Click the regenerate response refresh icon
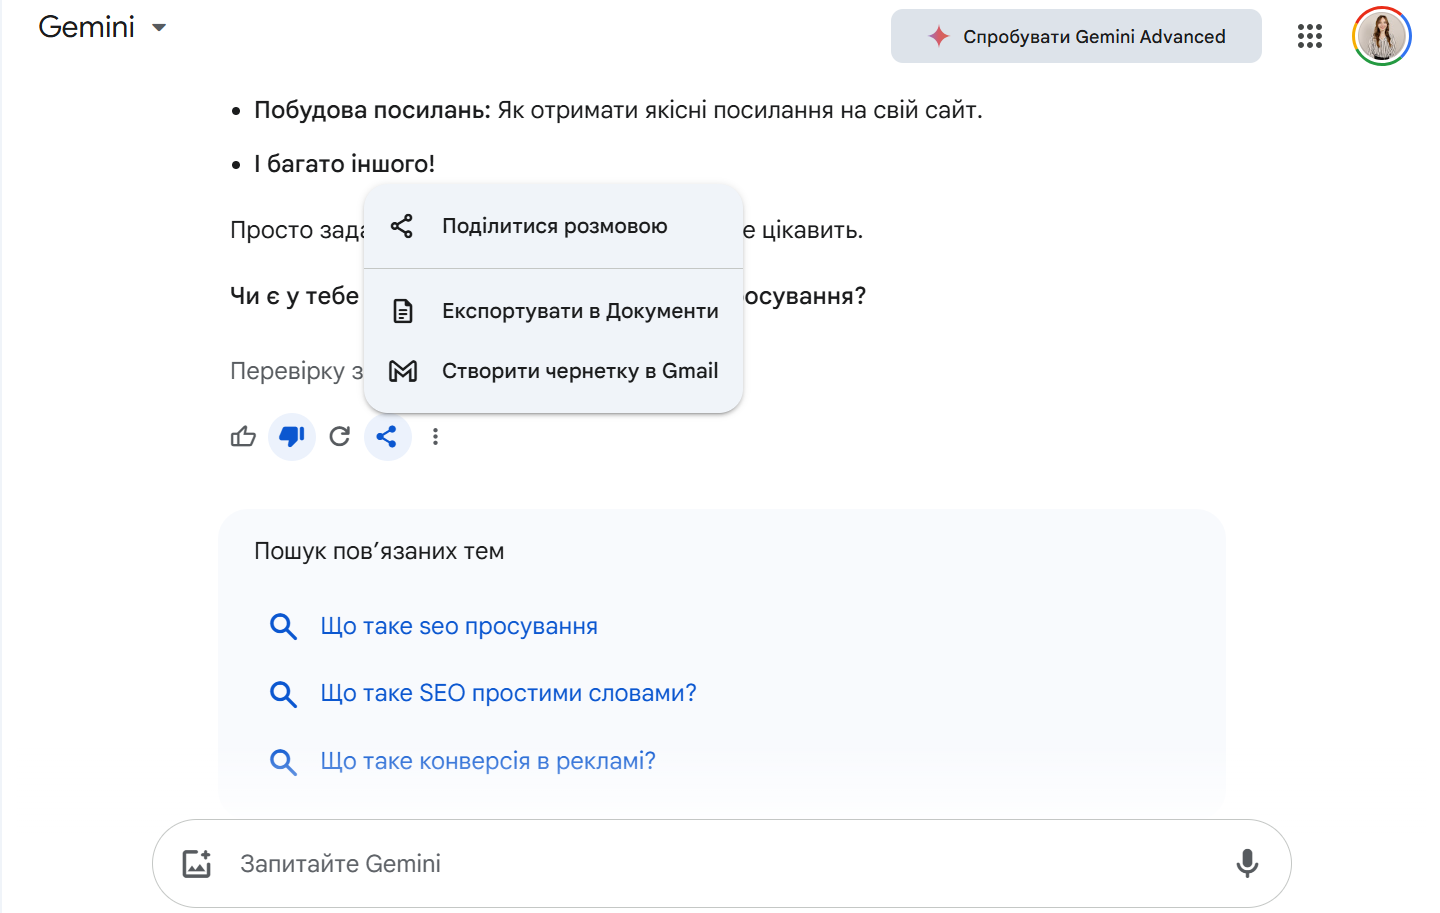 [340, 437]
